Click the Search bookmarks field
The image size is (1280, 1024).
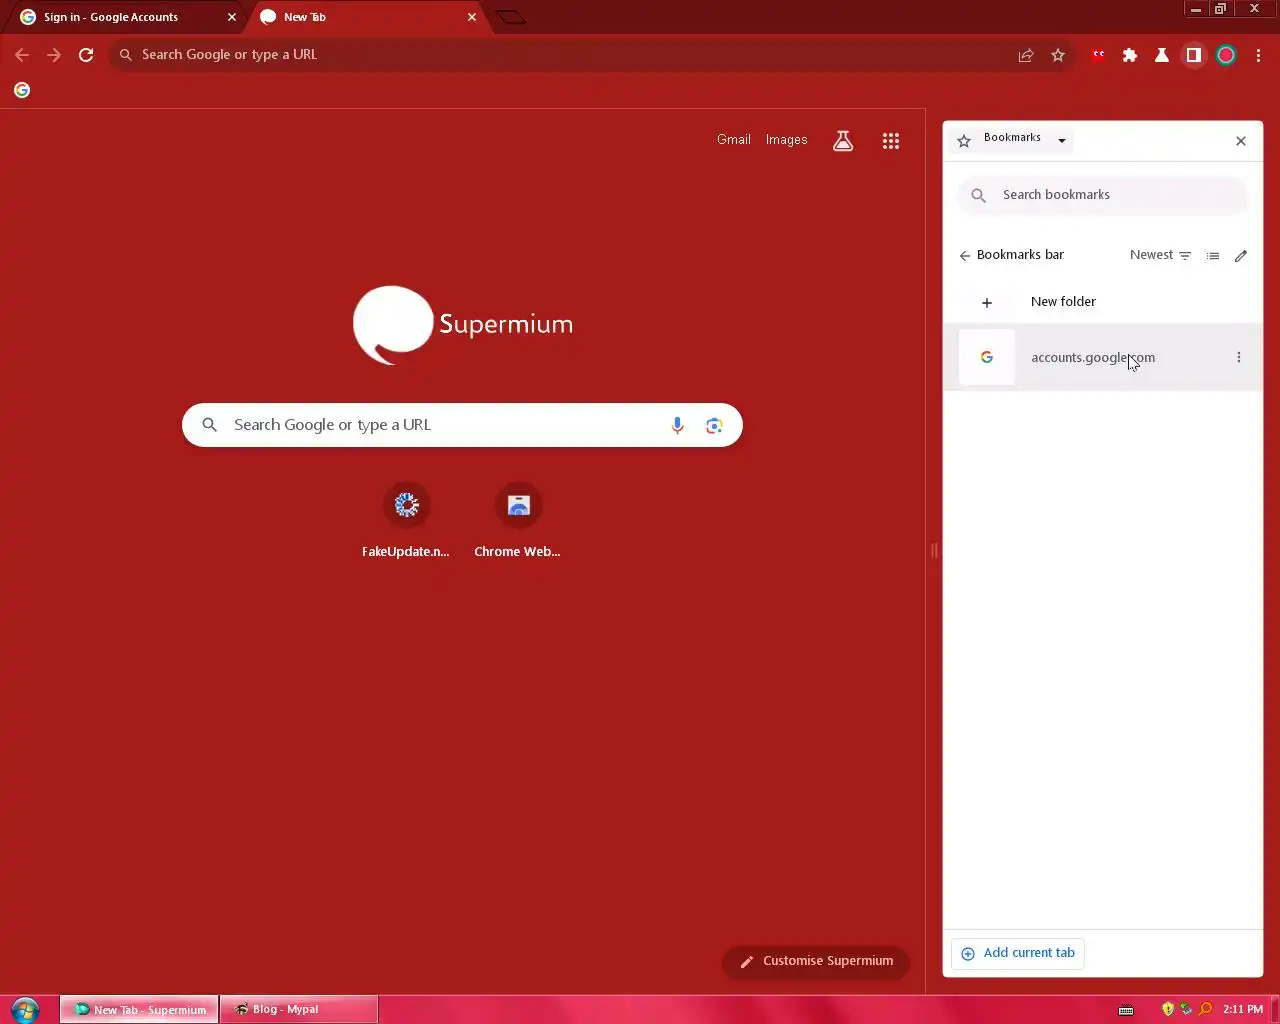[1103, 195]
